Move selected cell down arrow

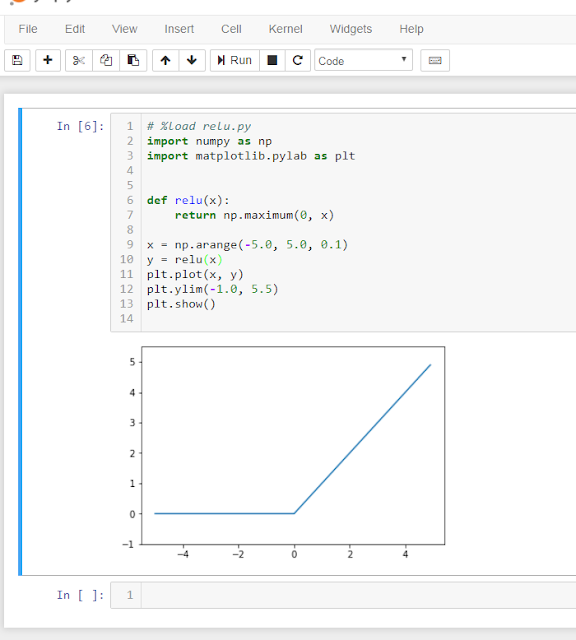pos(192,60)
